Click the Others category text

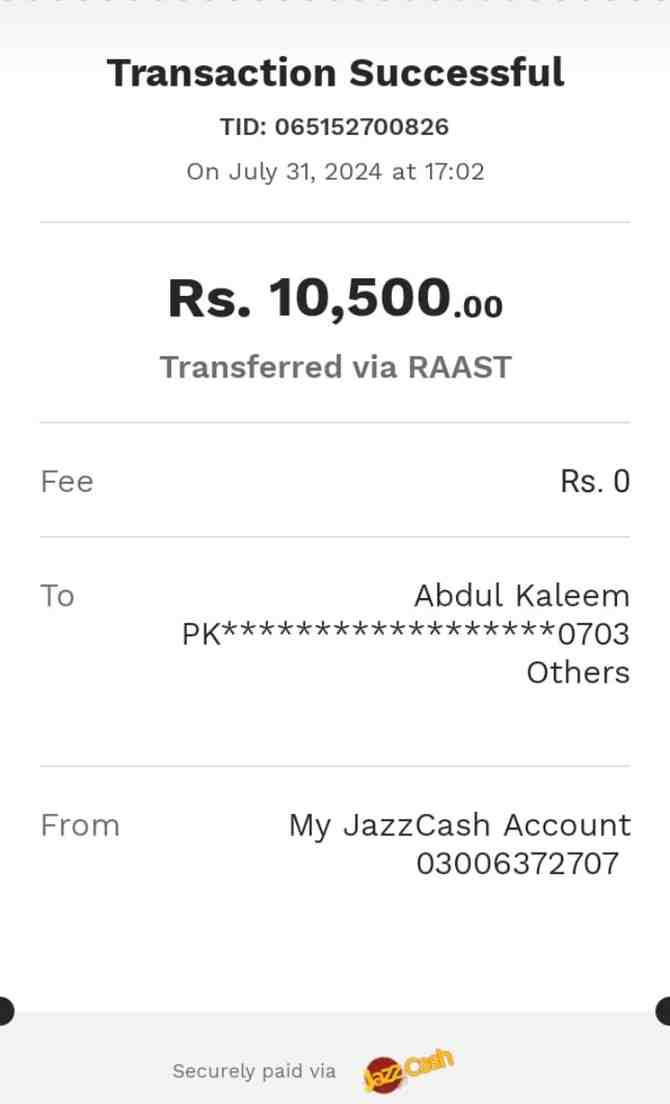pyautogui.click(x=578, y=672)
